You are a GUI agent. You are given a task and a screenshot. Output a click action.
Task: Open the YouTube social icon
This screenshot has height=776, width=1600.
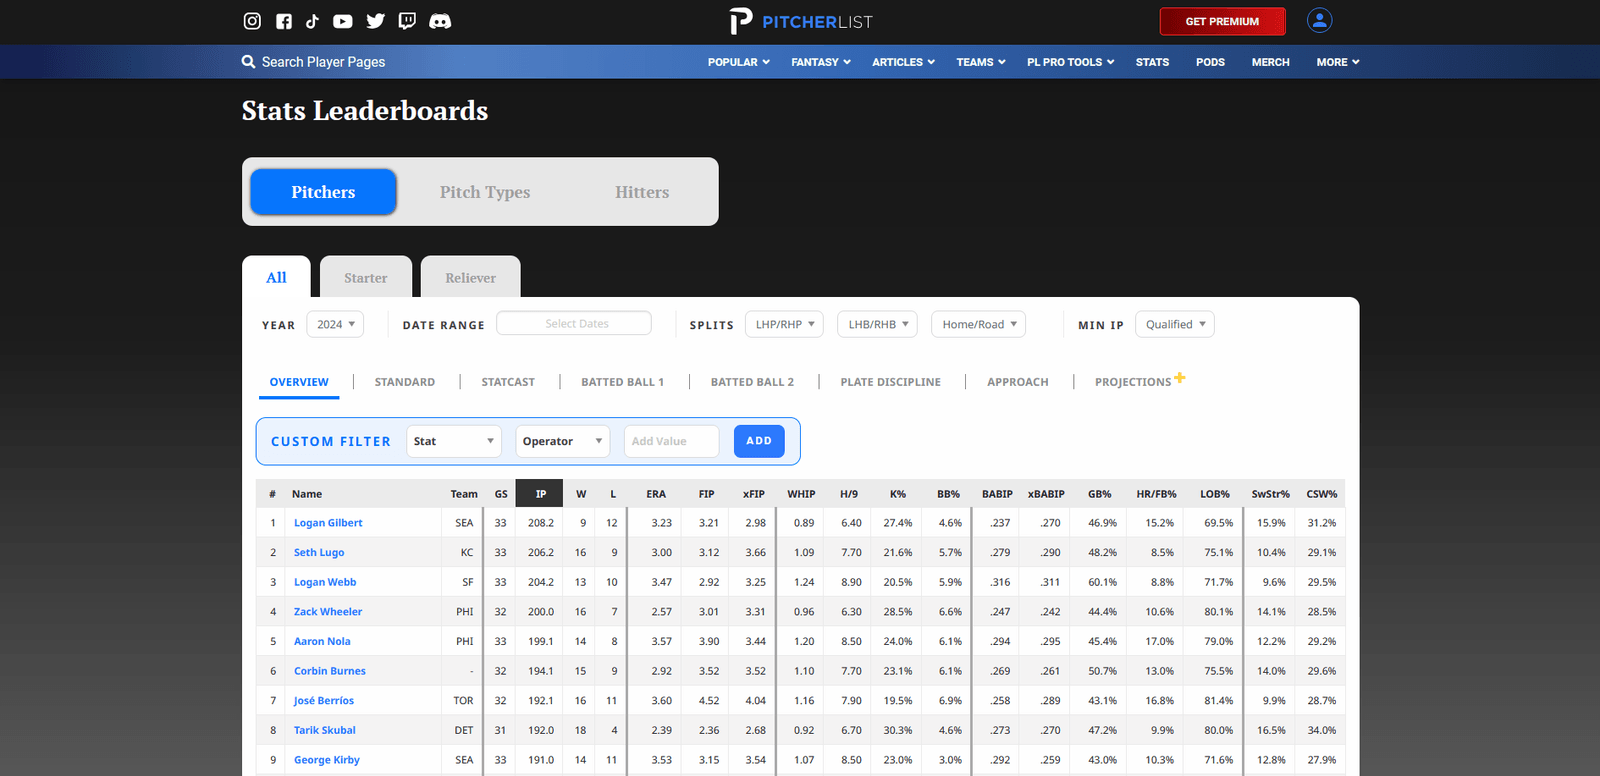[x=342, y=21]
